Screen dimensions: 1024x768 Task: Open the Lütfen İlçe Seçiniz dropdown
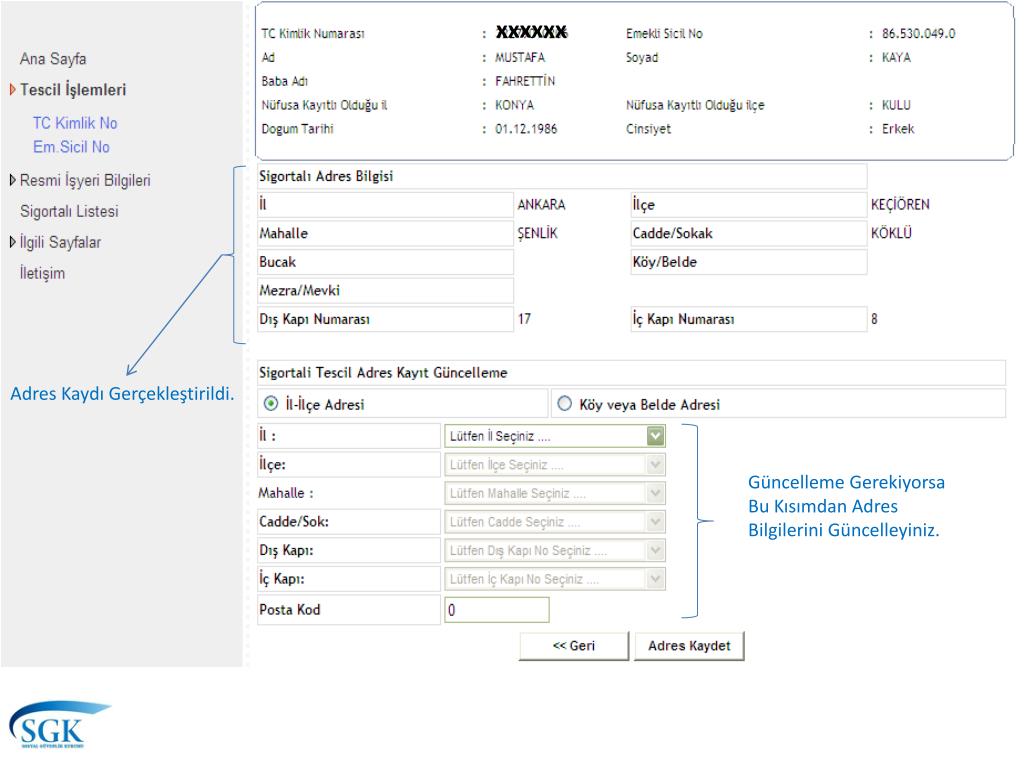[555, 464]
